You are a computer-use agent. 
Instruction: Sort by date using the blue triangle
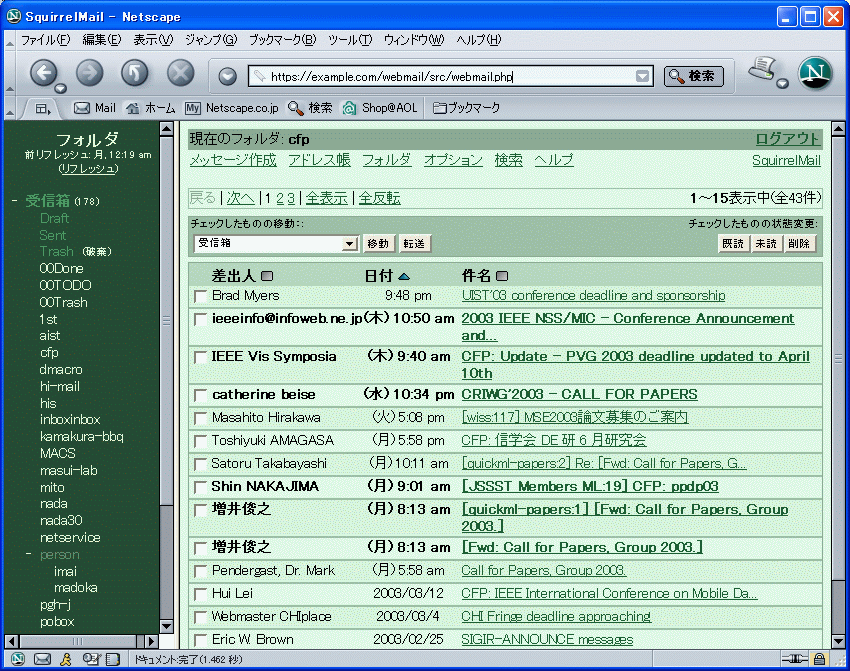(x=404, y=276)
